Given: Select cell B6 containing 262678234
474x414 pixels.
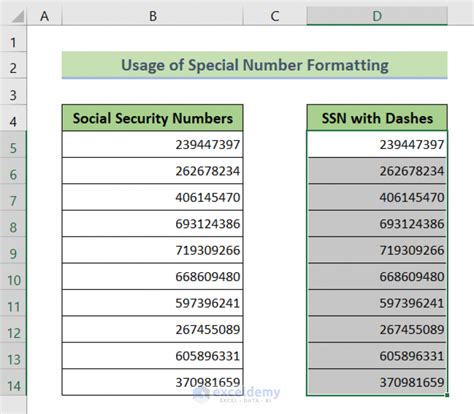Looking at the screenshot, I should point(153,171).
